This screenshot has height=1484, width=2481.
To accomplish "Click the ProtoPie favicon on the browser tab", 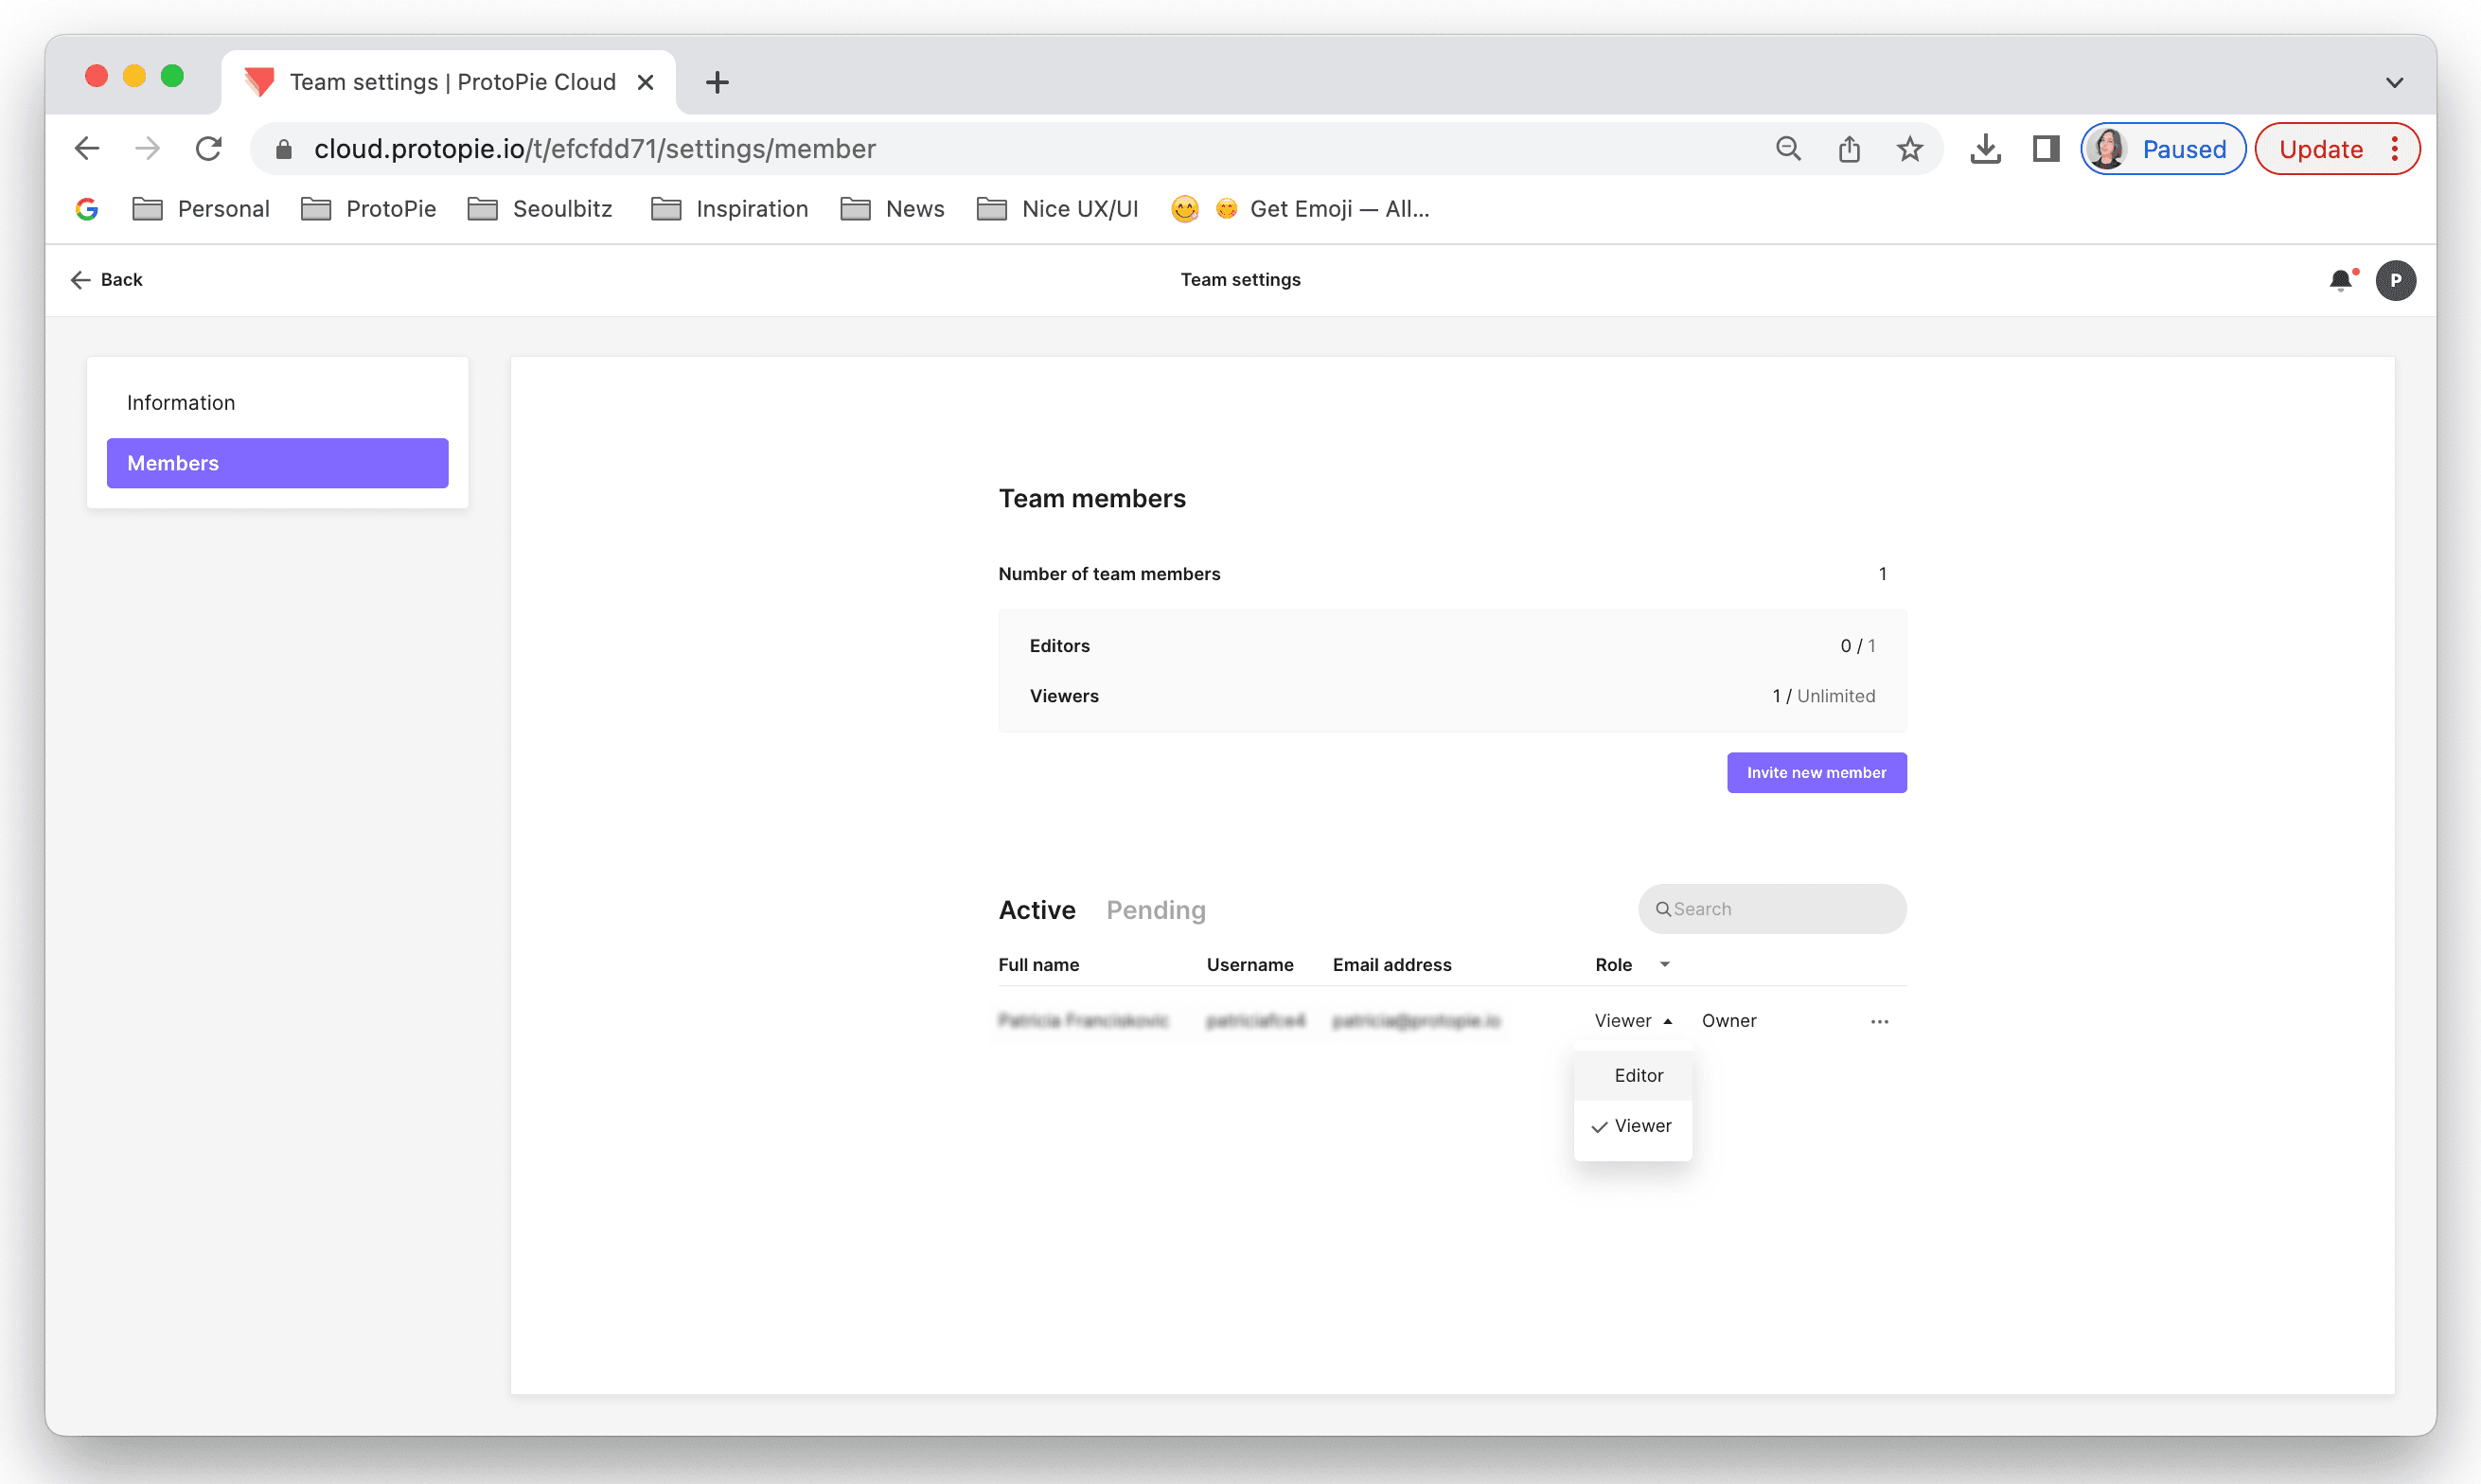I will (x=258, y=81).
